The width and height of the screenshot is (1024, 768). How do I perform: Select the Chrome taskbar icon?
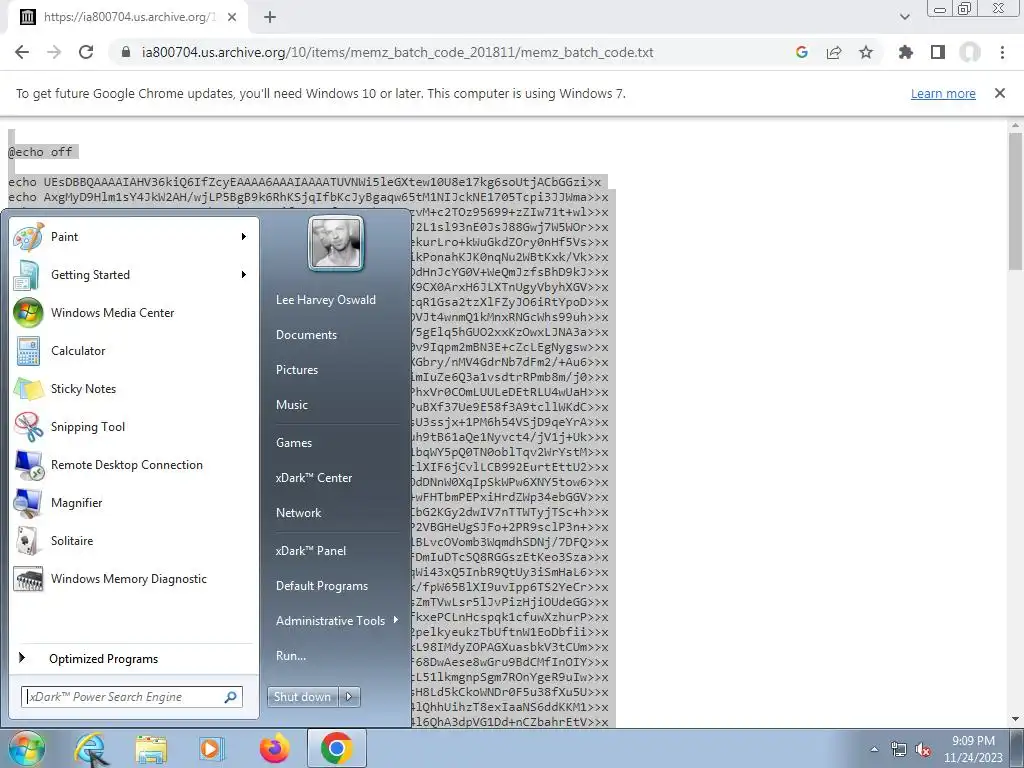pos(336,748)
